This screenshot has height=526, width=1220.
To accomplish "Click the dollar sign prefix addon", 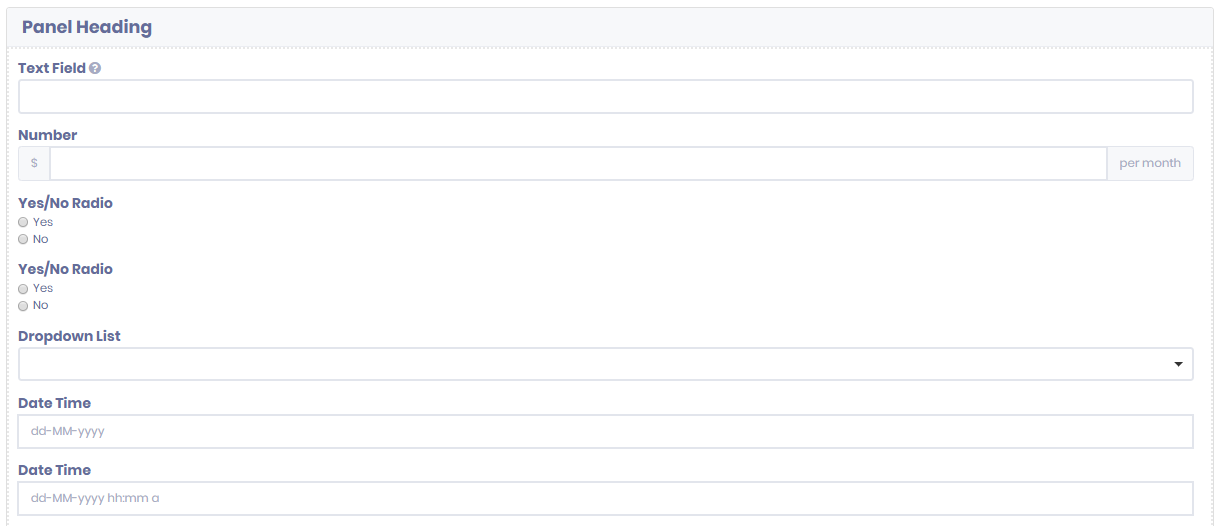I will pyautogui.click(x=34, y=164).
